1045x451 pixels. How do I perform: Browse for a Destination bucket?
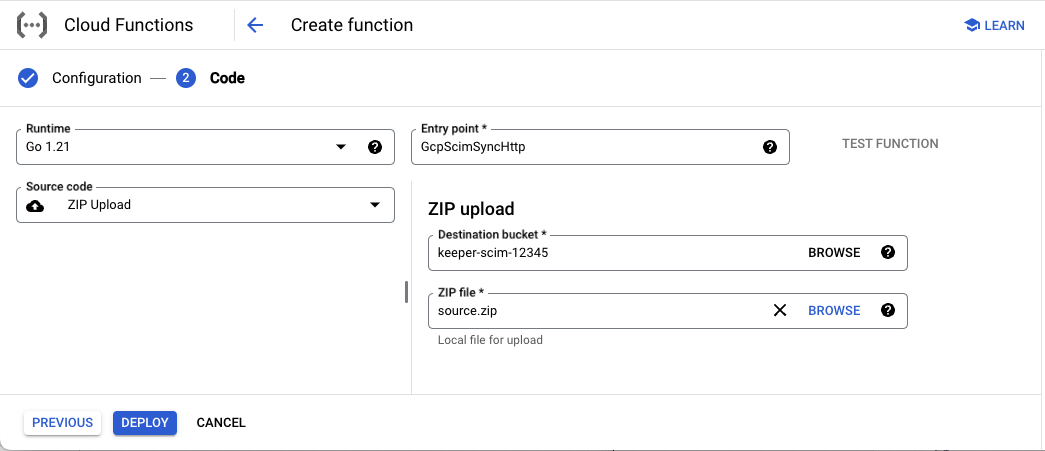tap(834, 253)
